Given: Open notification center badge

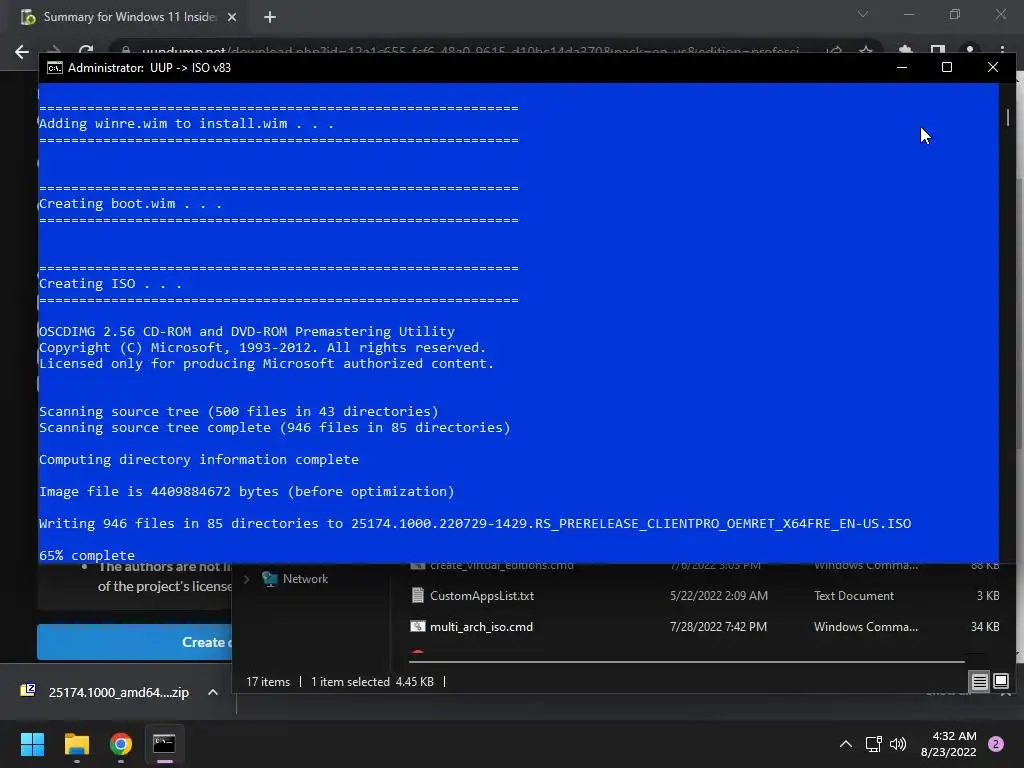Looking at the screenshot, I should tap(996, 744).
